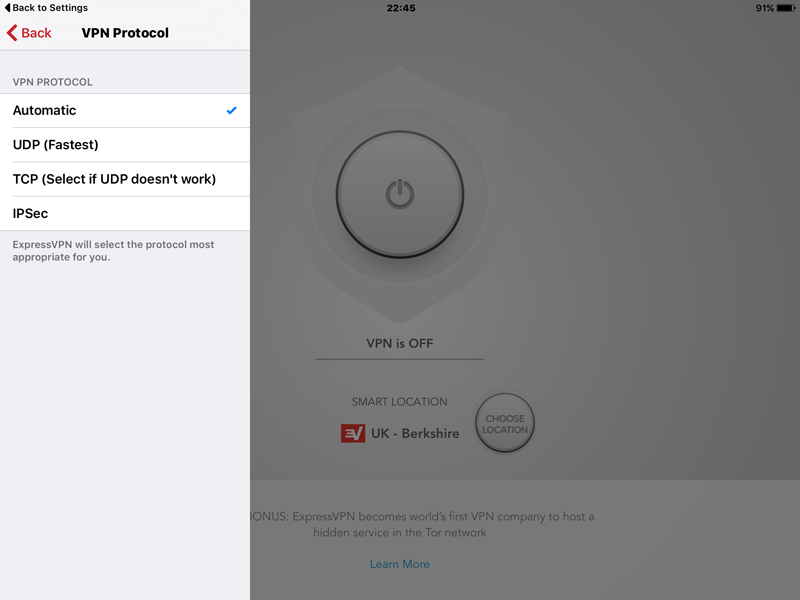Tap the UK - Berkshire smart location
This screenshot has width=800, height=600.
pyautogui.click(x=415, y=434)
